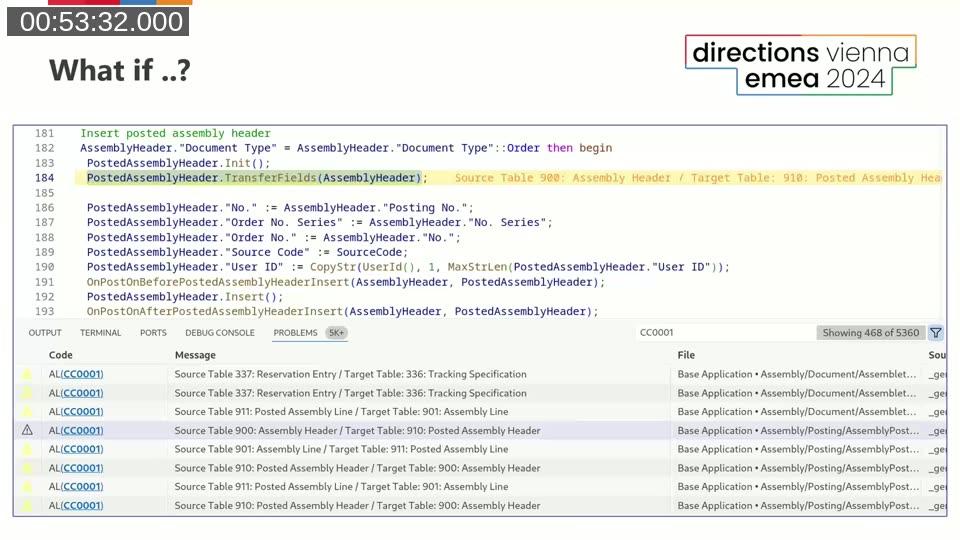
Task: Switch to the OUTPUT panel tab
Action: [x=45, y=332]
